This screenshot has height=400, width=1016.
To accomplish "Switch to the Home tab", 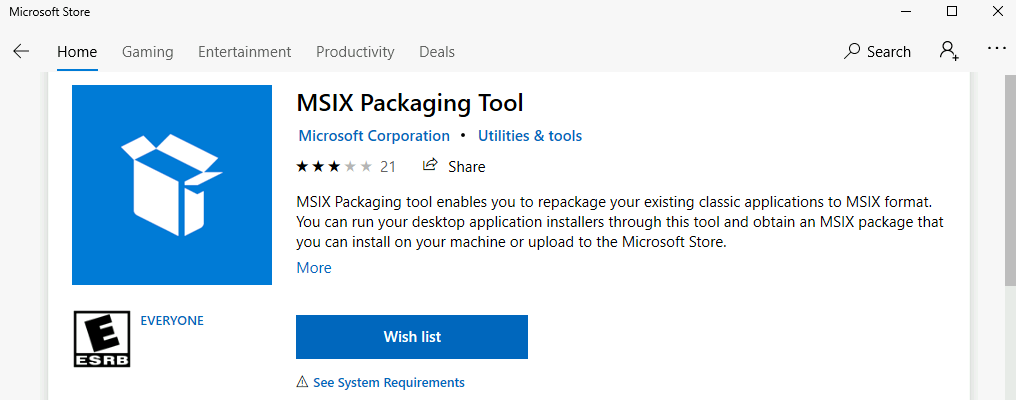I will 77,52.
